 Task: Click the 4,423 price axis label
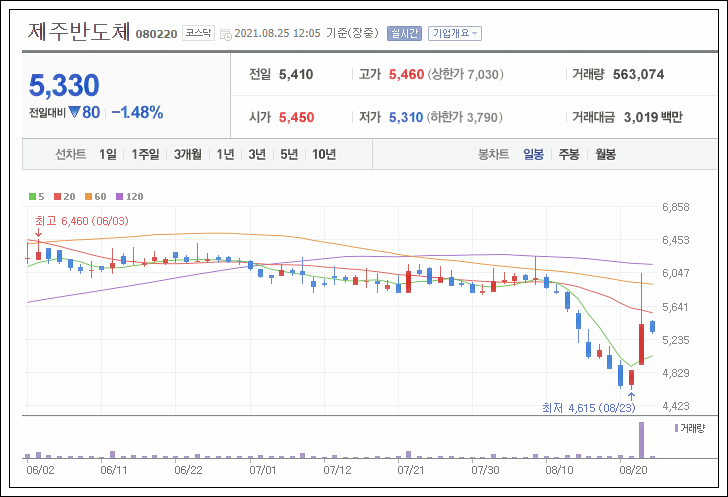(676, 406)
